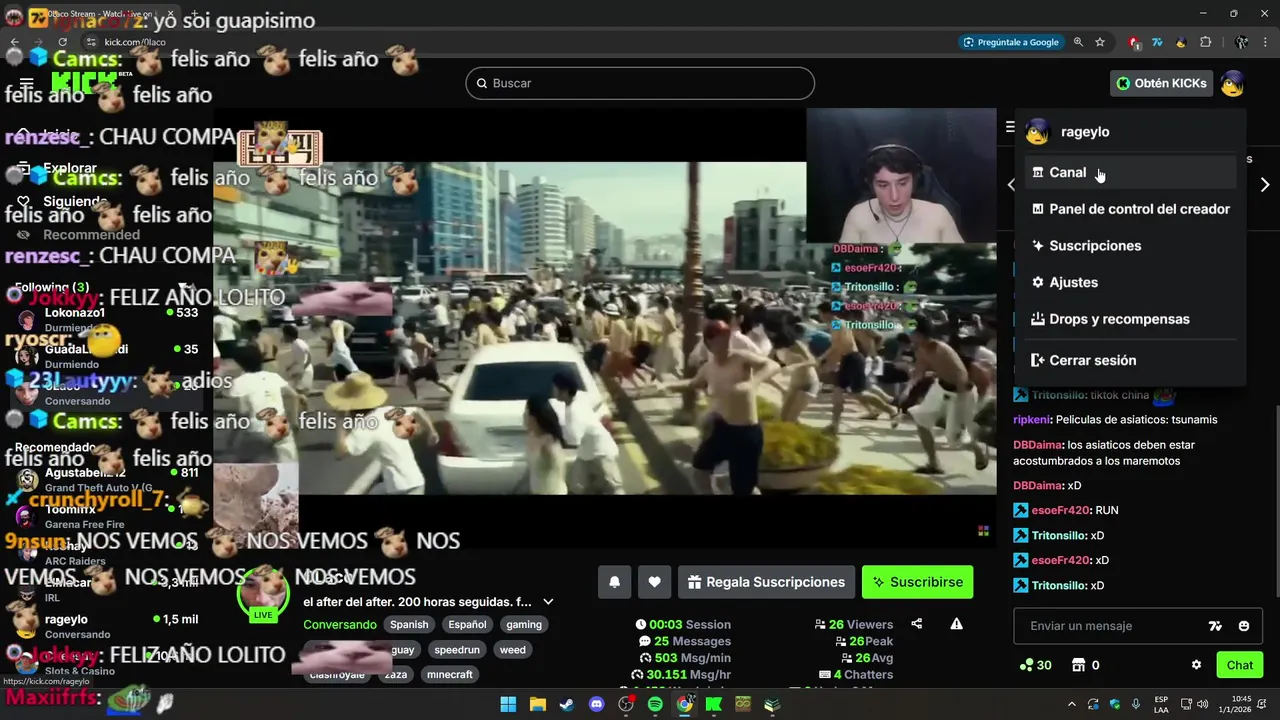Click the share icon beside Viewers
1280x720 pixels.
tap(916, 624)
